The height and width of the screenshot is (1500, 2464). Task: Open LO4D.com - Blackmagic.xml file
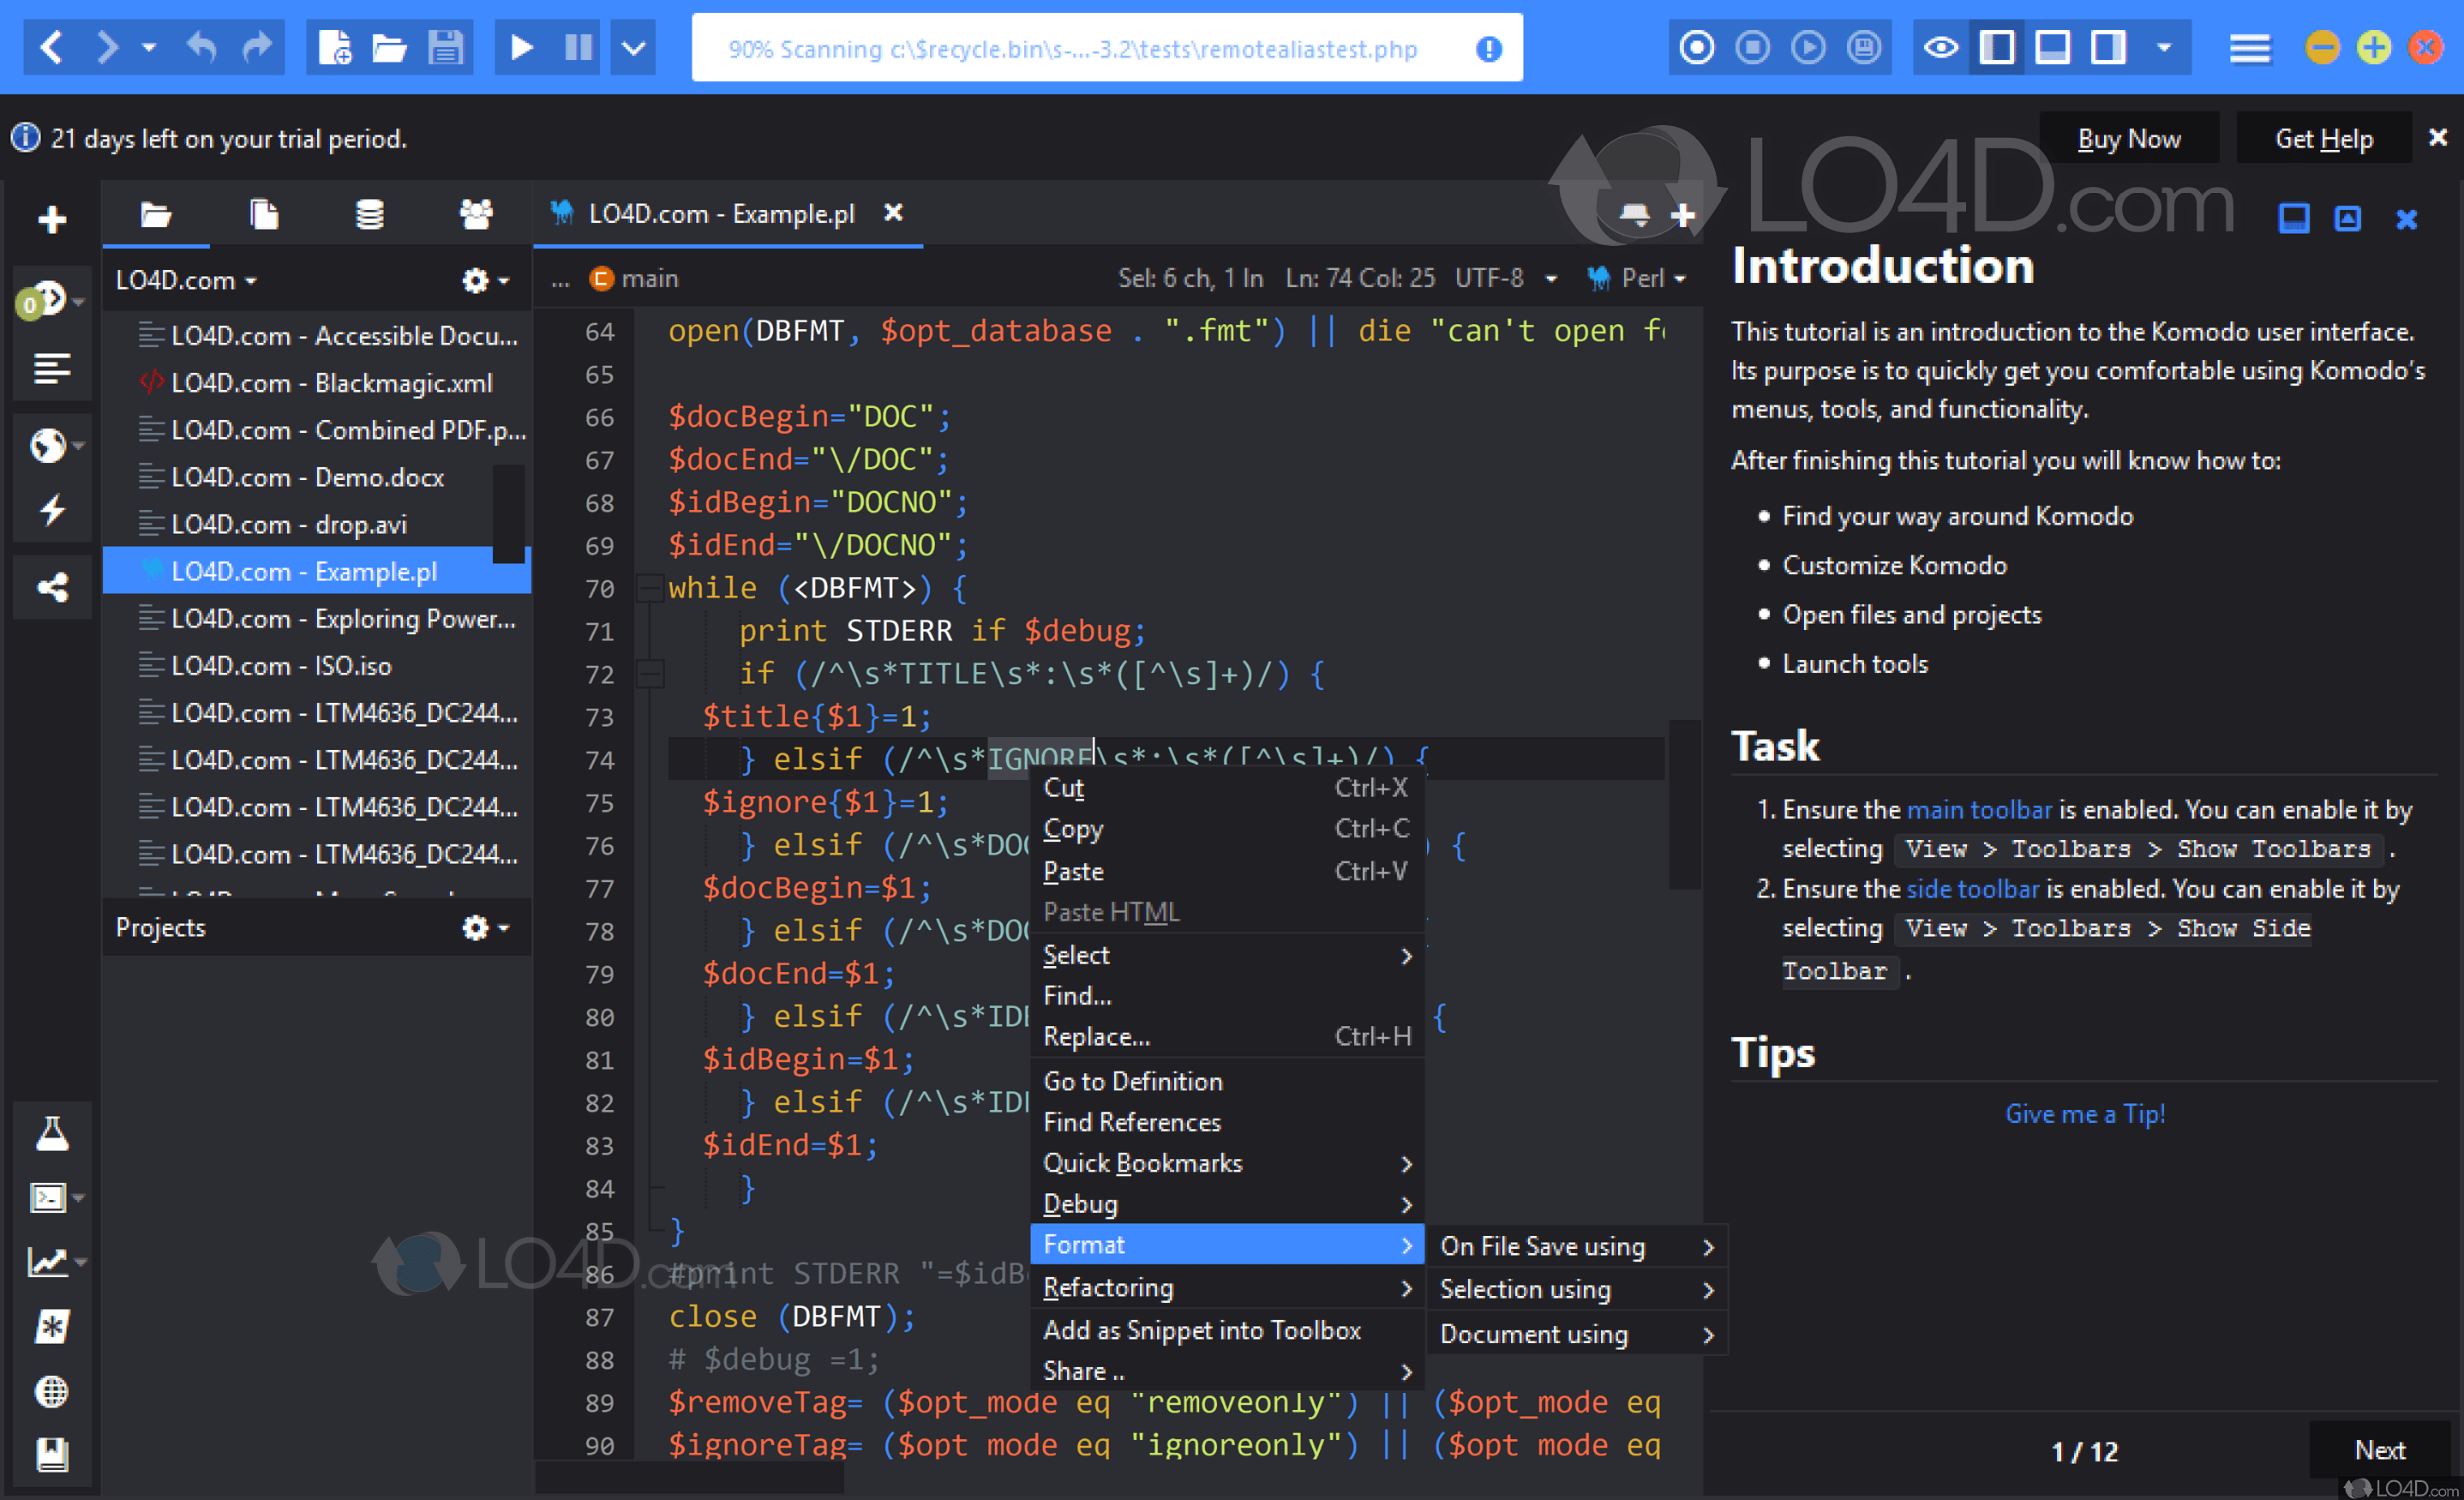pos(331,383)
